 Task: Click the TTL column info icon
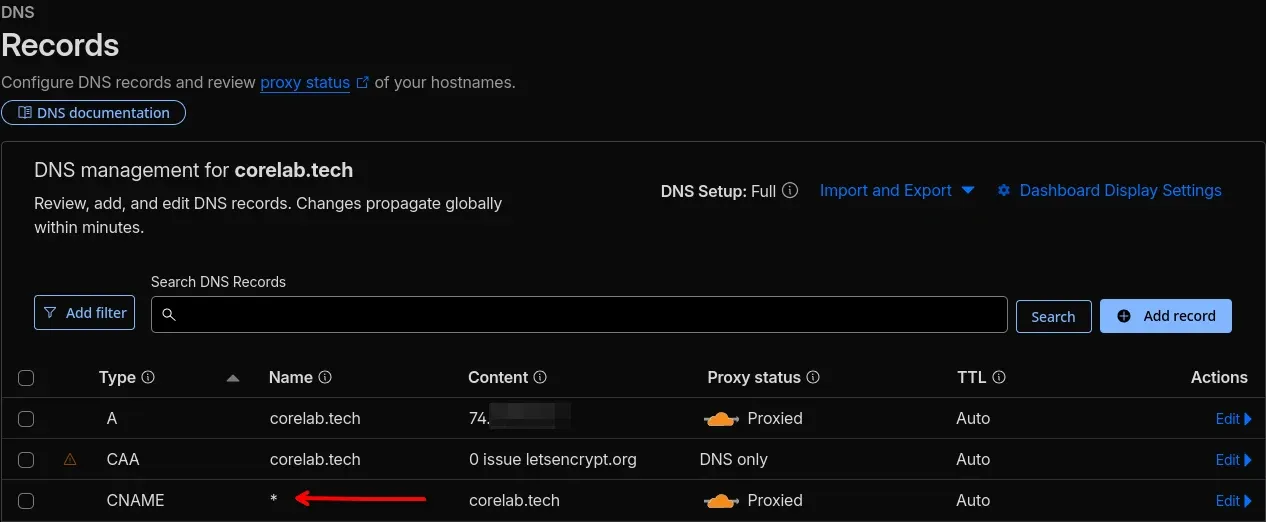pyautogui.click(x=999, y=378)
